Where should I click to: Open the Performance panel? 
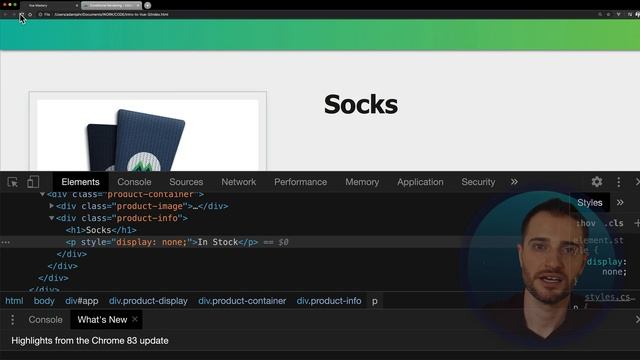(300, 182)
